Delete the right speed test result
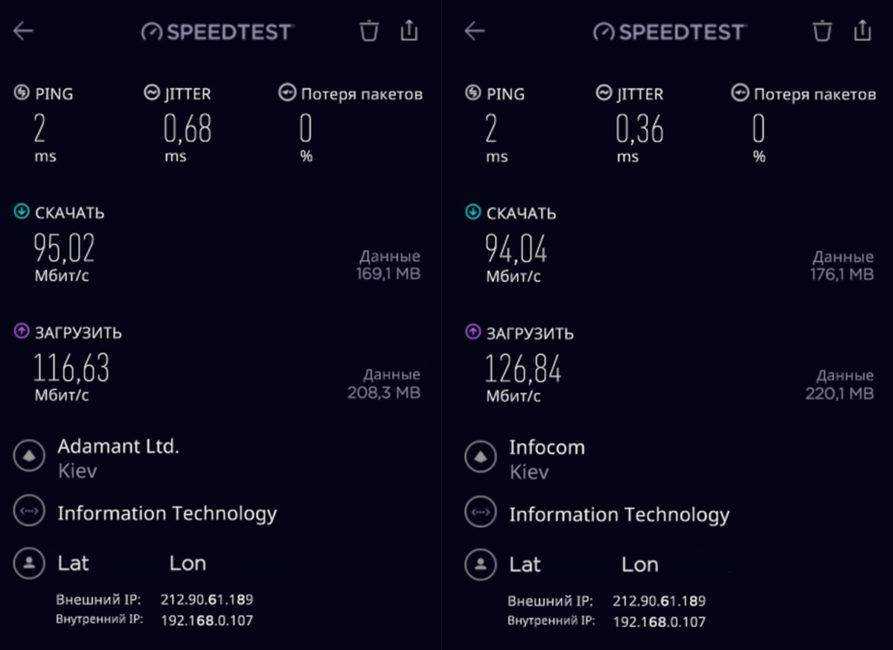 [x=822, y=31]
